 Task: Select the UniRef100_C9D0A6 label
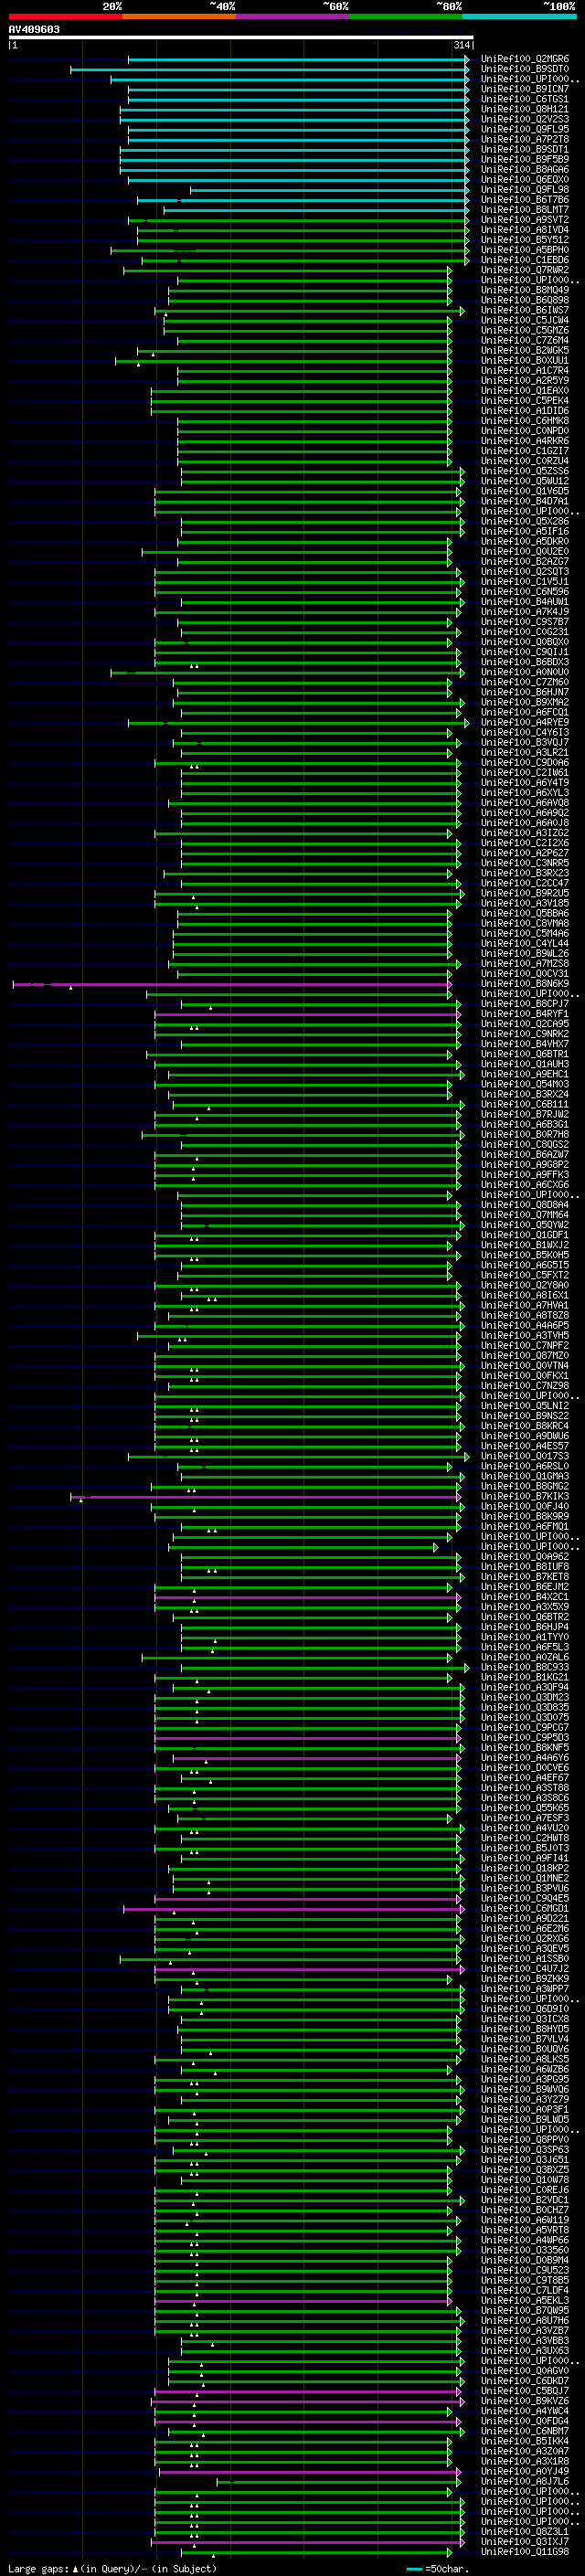point(525,763)
